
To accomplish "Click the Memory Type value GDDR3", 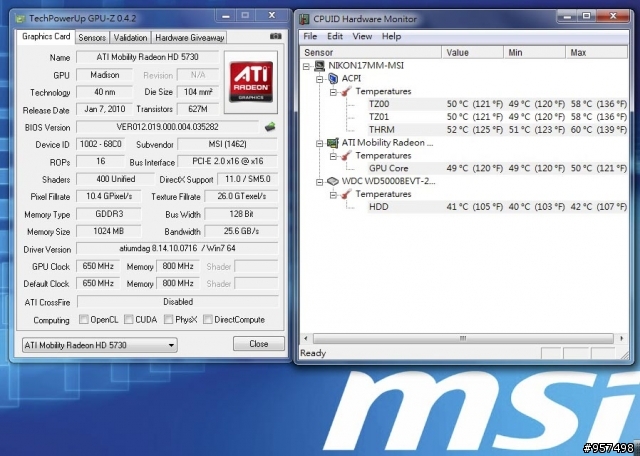I will click(109, 214).
